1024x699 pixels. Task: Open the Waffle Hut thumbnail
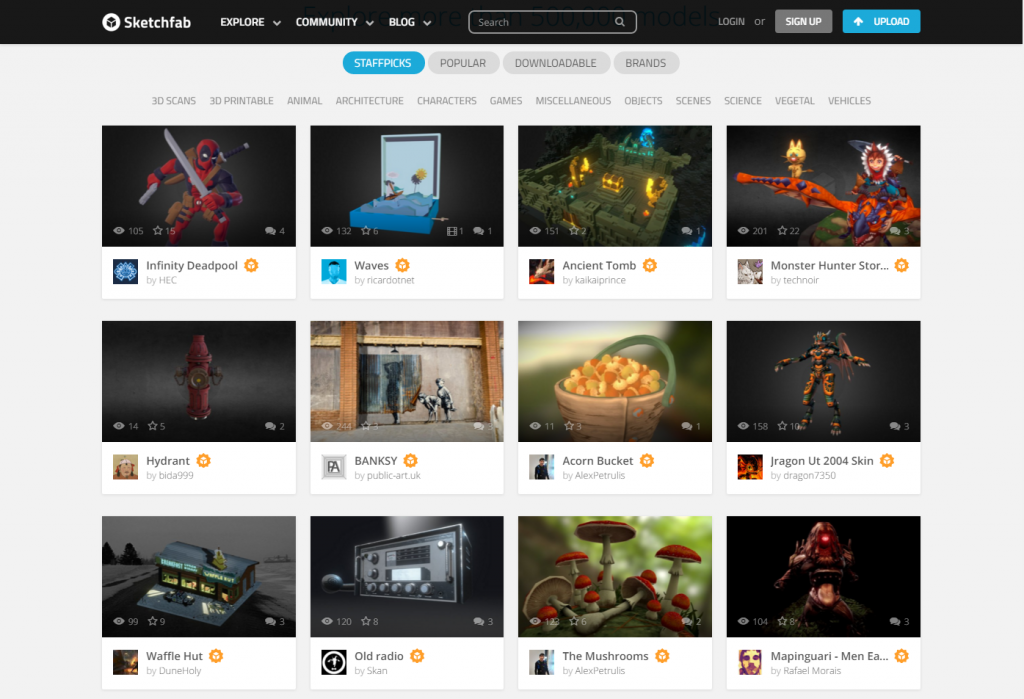click(x=199, y=576)
